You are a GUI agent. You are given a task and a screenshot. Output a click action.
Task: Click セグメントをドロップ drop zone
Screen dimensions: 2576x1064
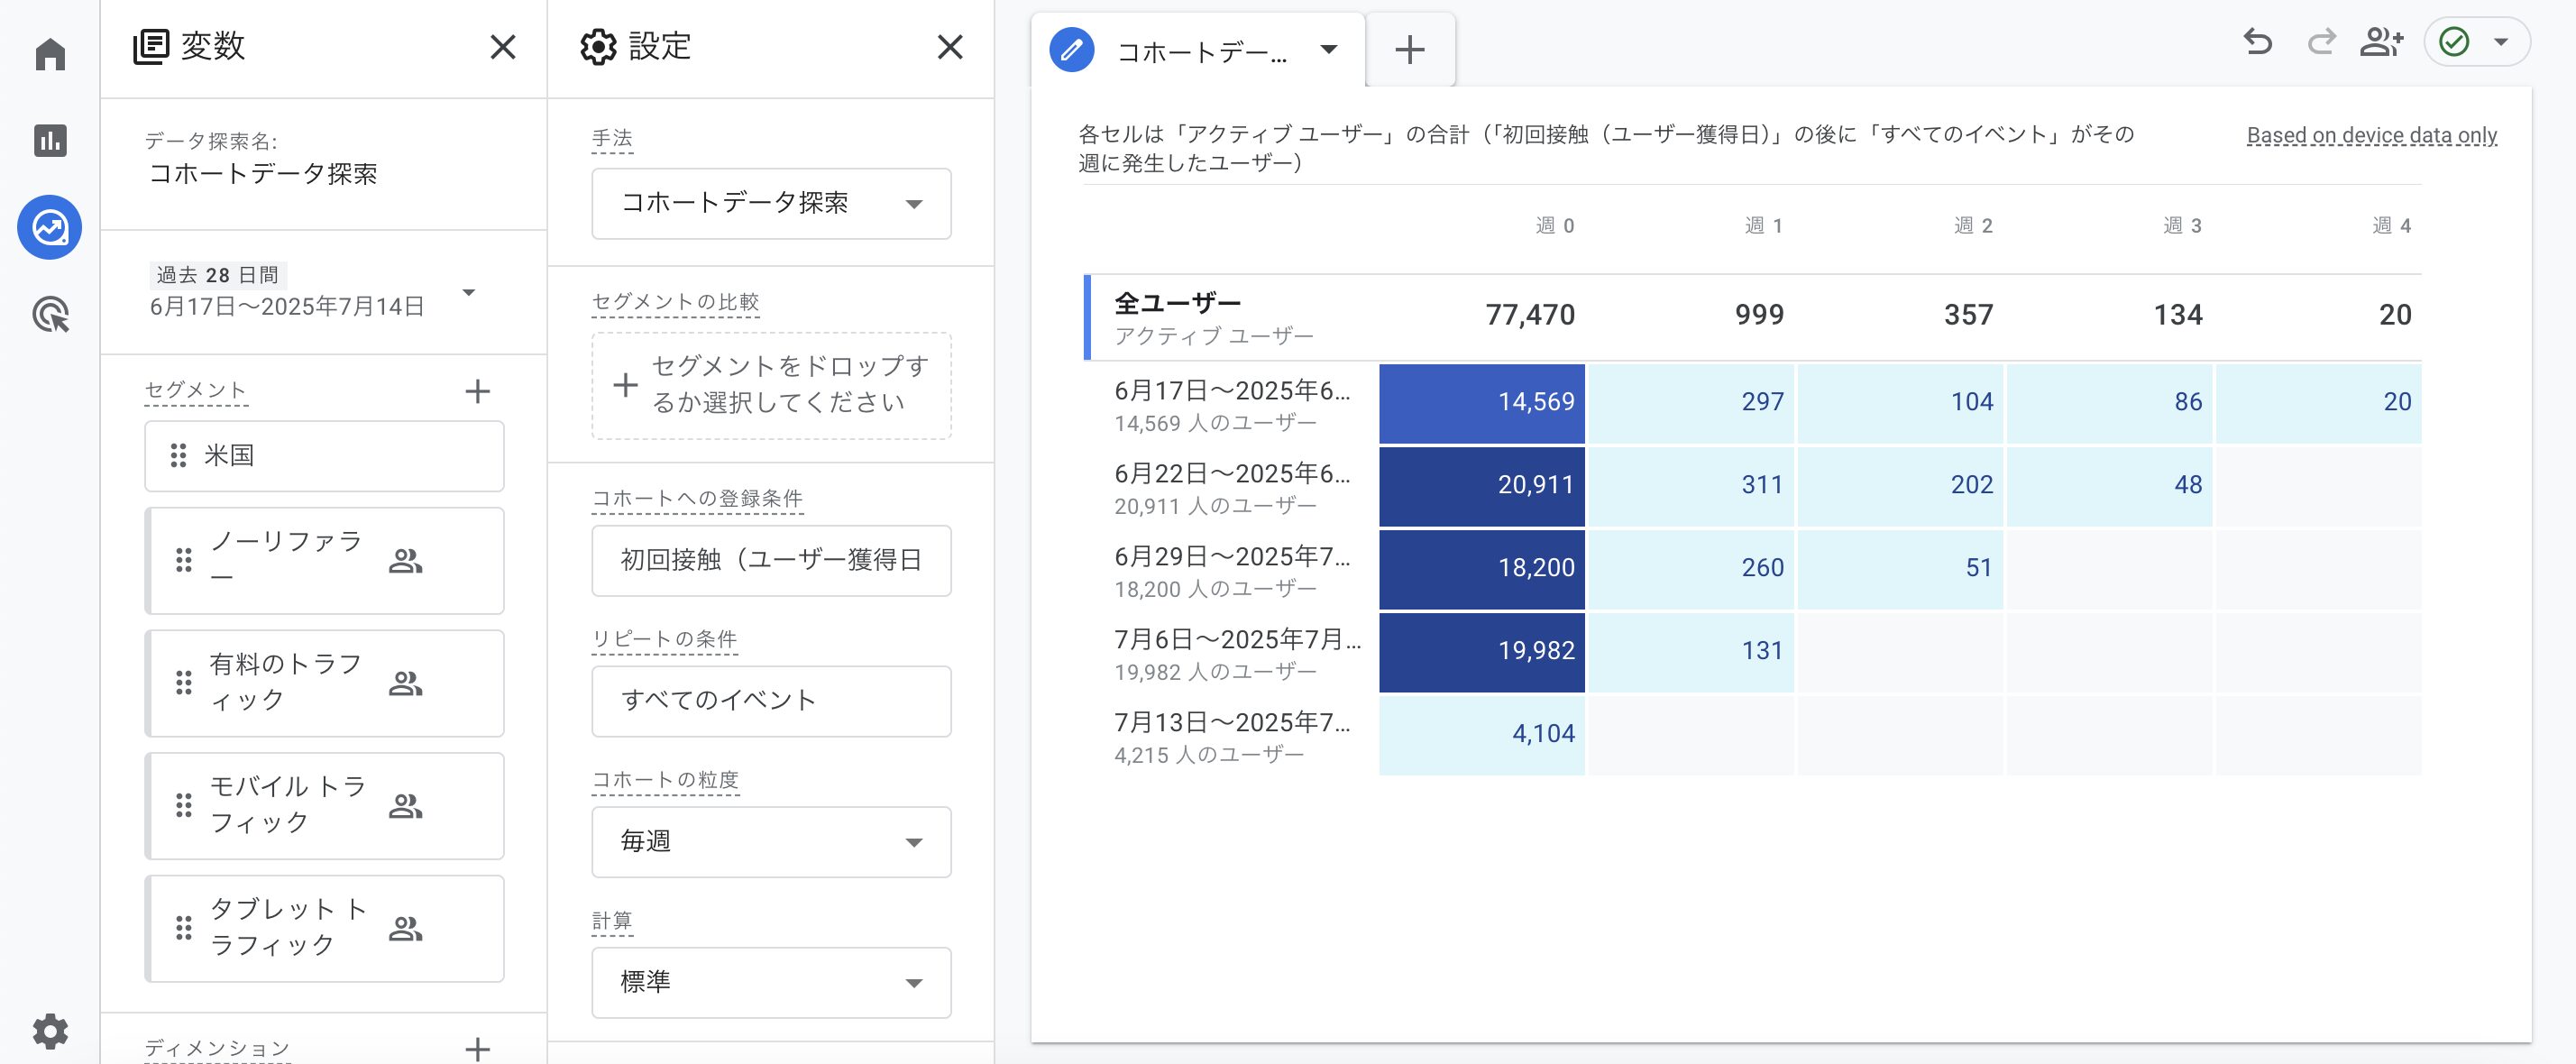(771, 385)
